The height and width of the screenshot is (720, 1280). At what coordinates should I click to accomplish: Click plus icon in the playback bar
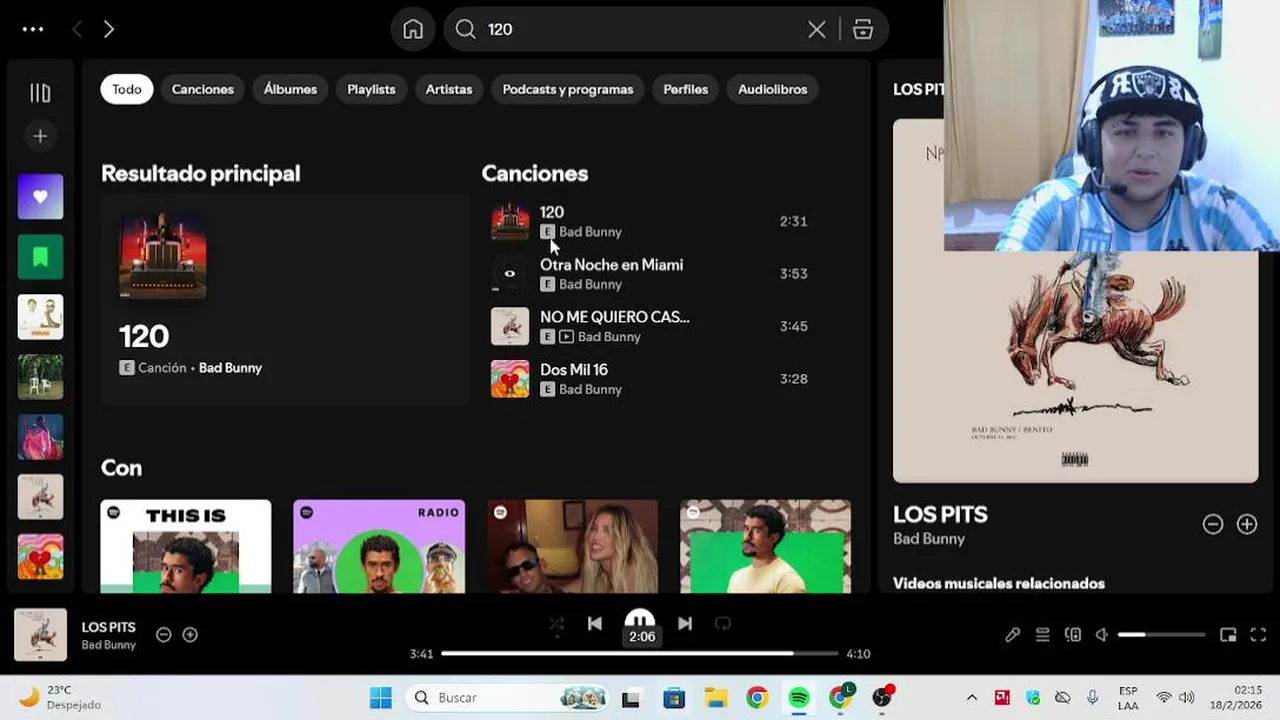(190, 635)
